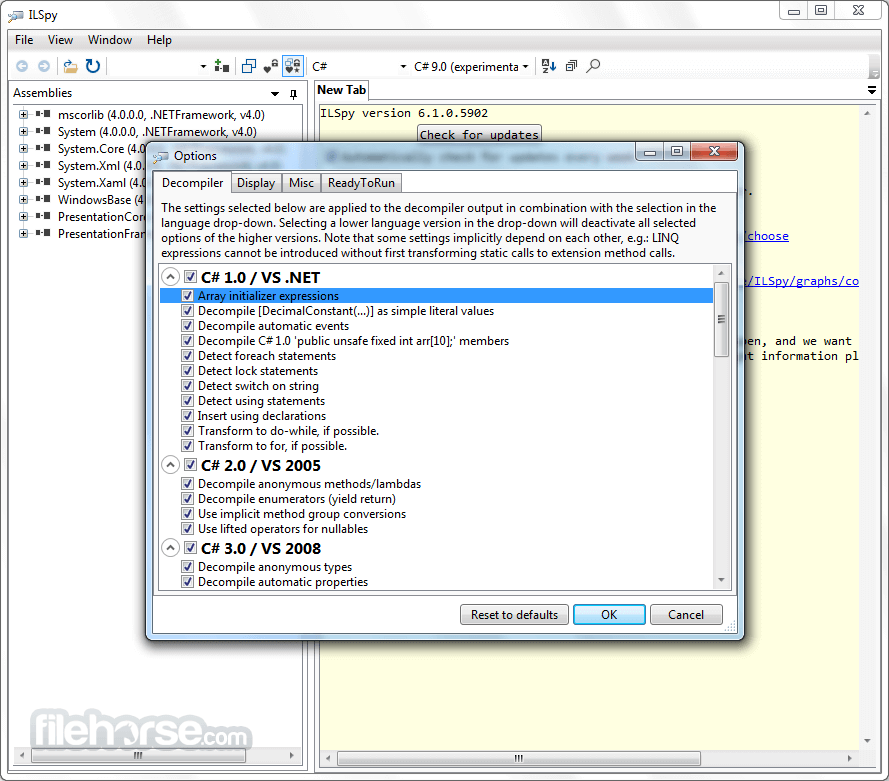Image resolution: width=889 pixels, height=781 pixels.
Task: Click the Open file folder icon
Action: [x=70, y=66]
